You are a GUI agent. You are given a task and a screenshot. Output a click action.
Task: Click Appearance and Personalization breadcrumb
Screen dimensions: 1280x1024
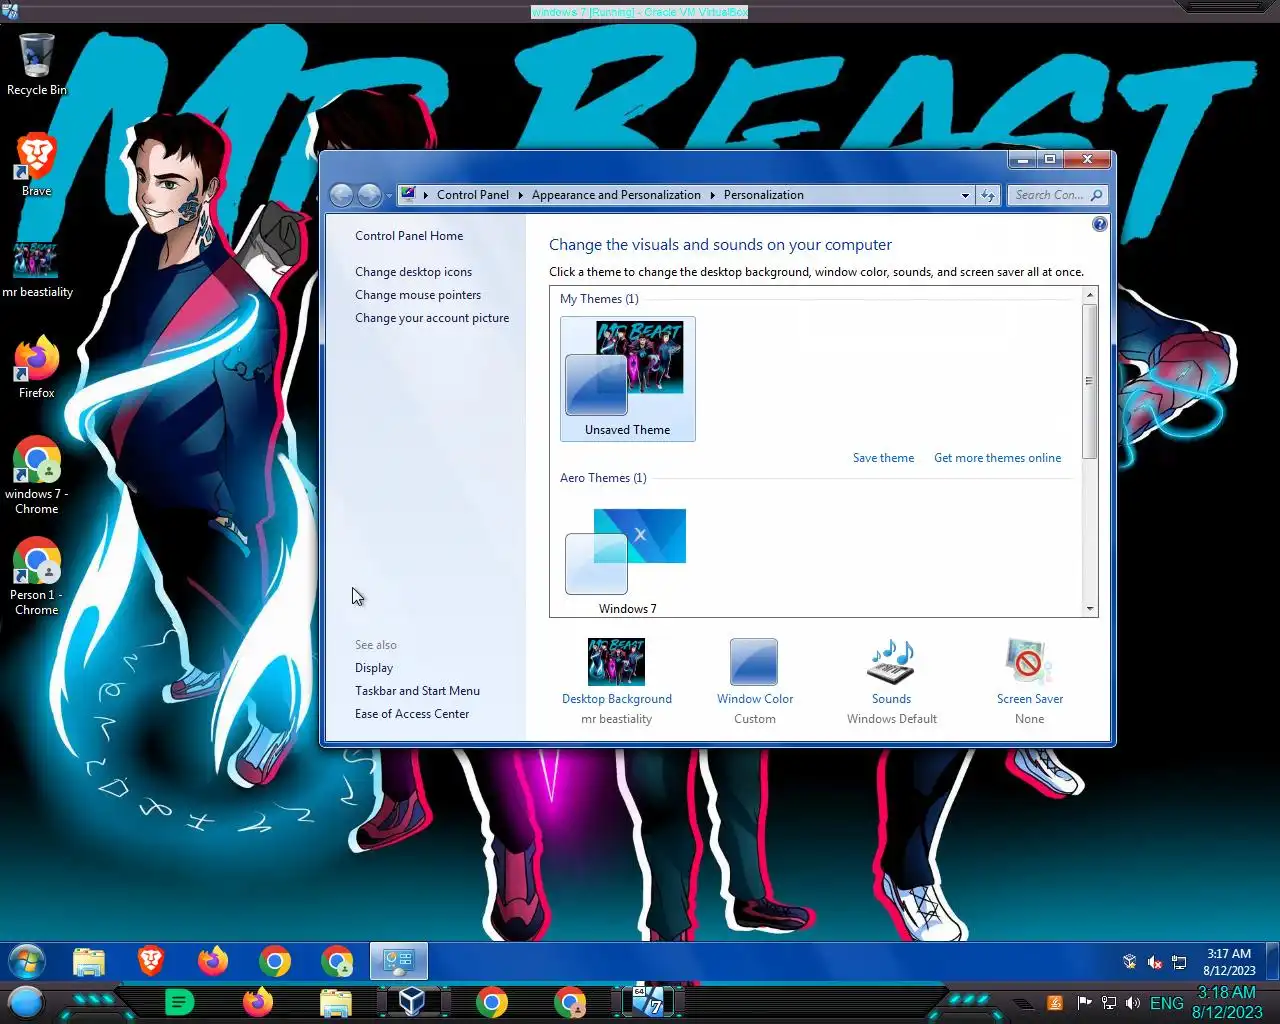click(616, 195)
